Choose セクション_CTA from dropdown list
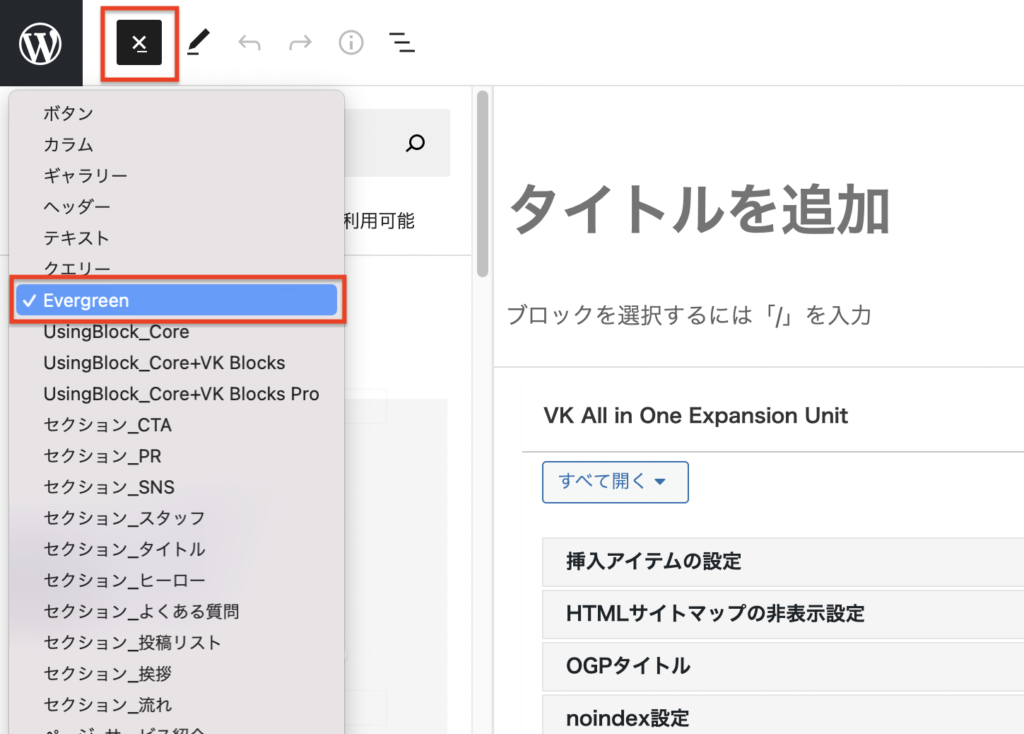 [x=107, y=425]
